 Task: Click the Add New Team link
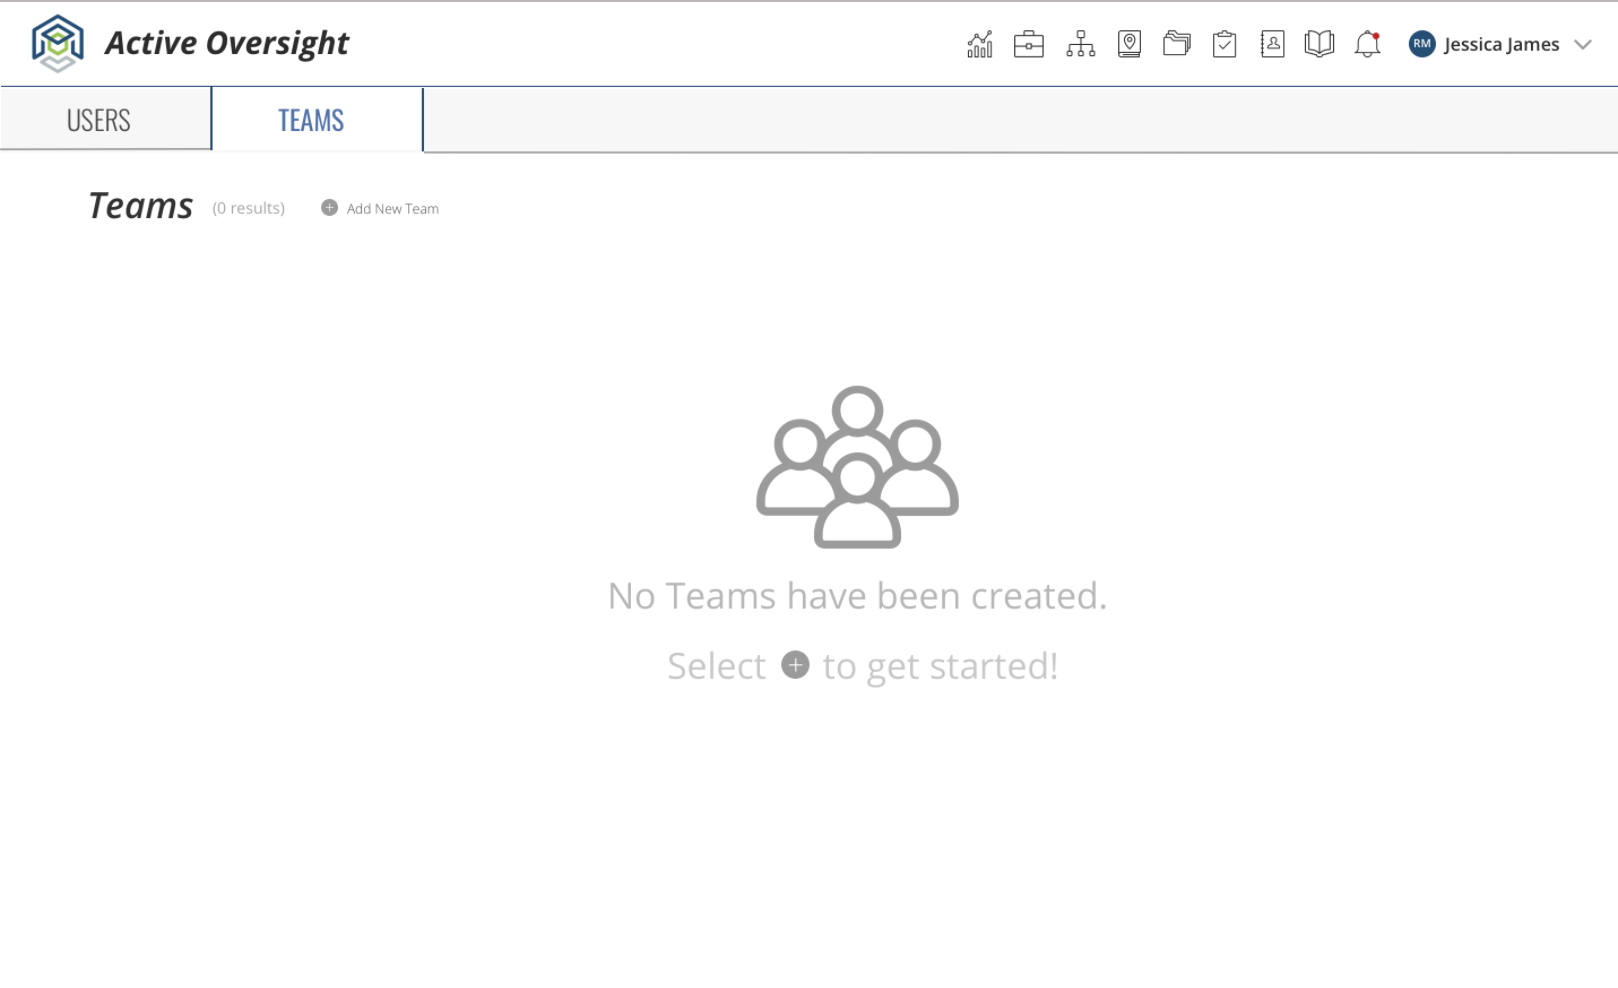(392, 208)
